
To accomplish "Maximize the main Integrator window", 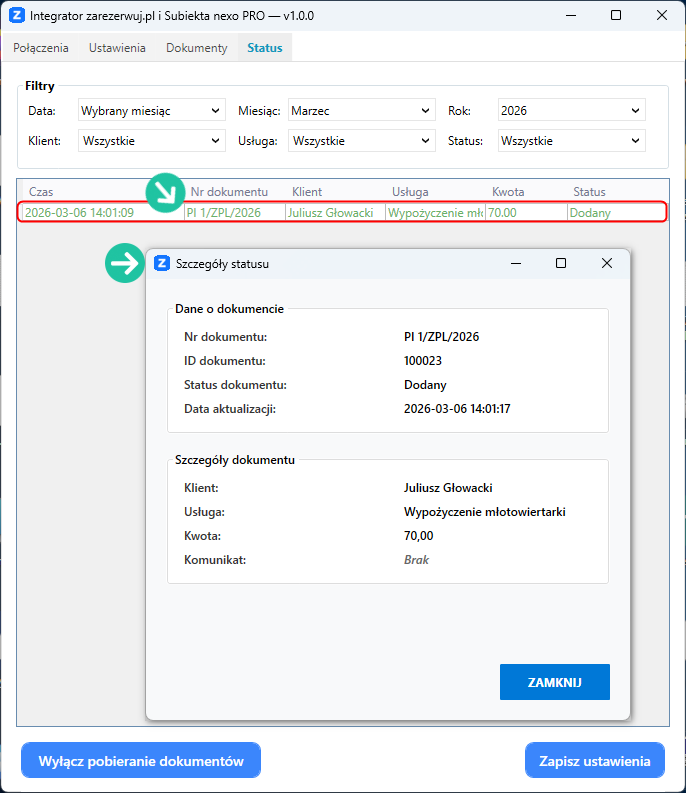I will coord(616,16).
